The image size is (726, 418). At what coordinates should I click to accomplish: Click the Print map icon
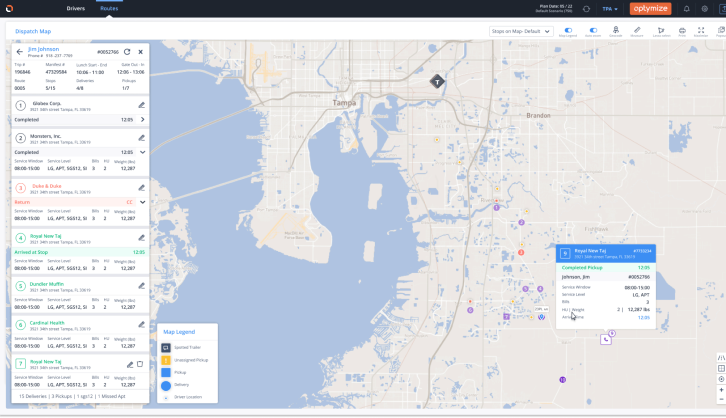pyautogui.click(x=682, y=30)
